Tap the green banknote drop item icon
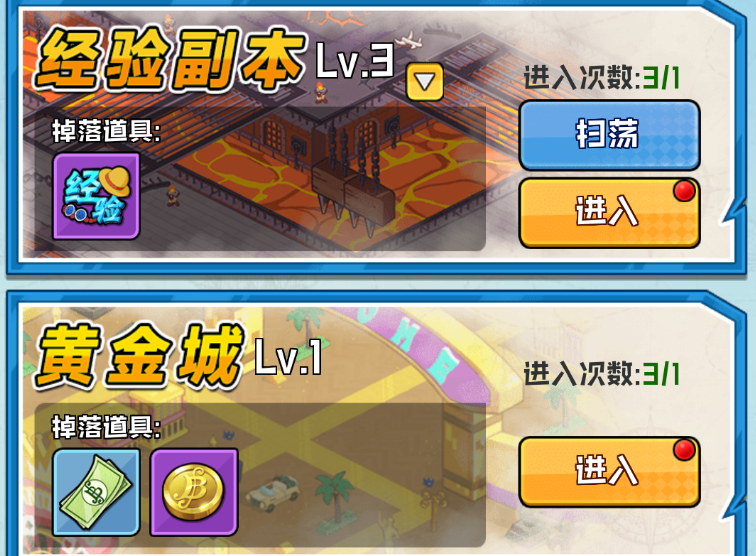This screenshot has height=556, width=756. pyautogui.click(x=96, y=492)
